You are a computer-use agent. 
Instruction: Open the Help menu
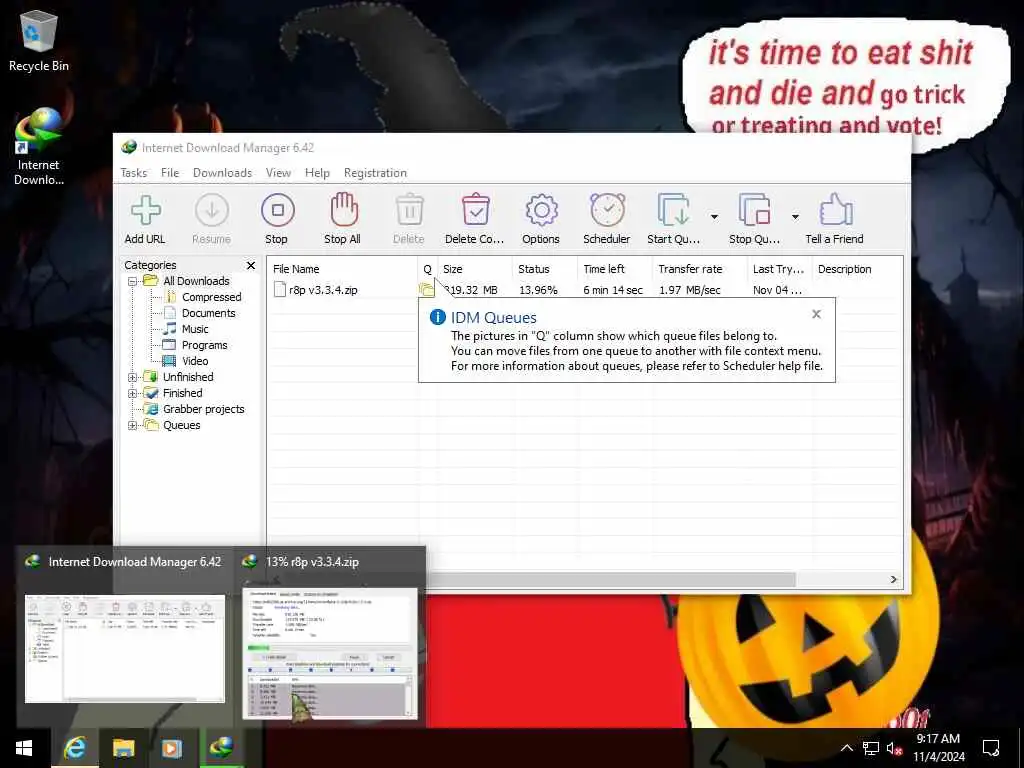click(x=317, y=173)
